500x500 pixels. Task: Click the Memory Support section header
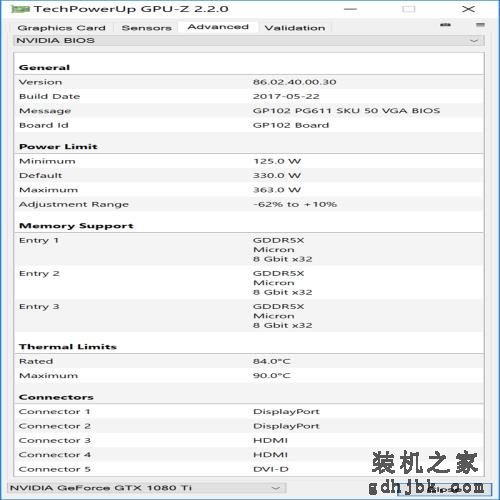coord(76,226)
